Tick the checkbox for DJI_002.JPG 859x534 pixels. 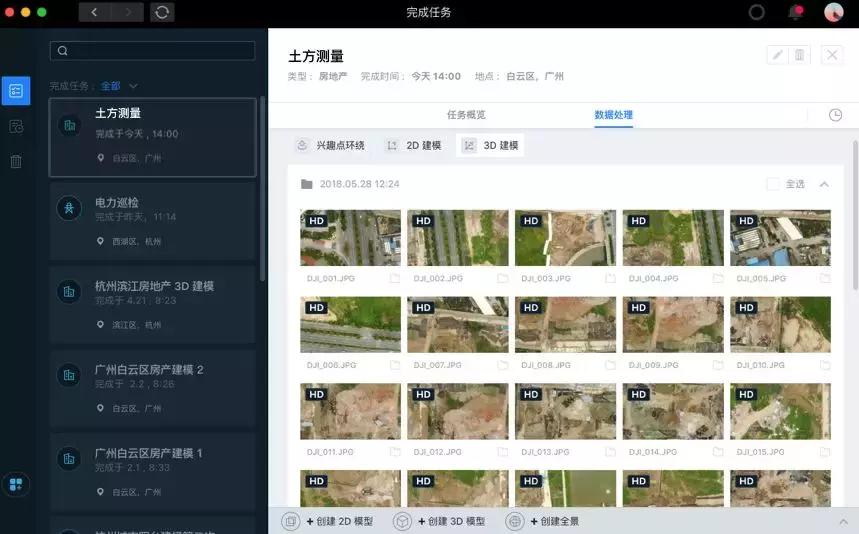click(502, 278)
